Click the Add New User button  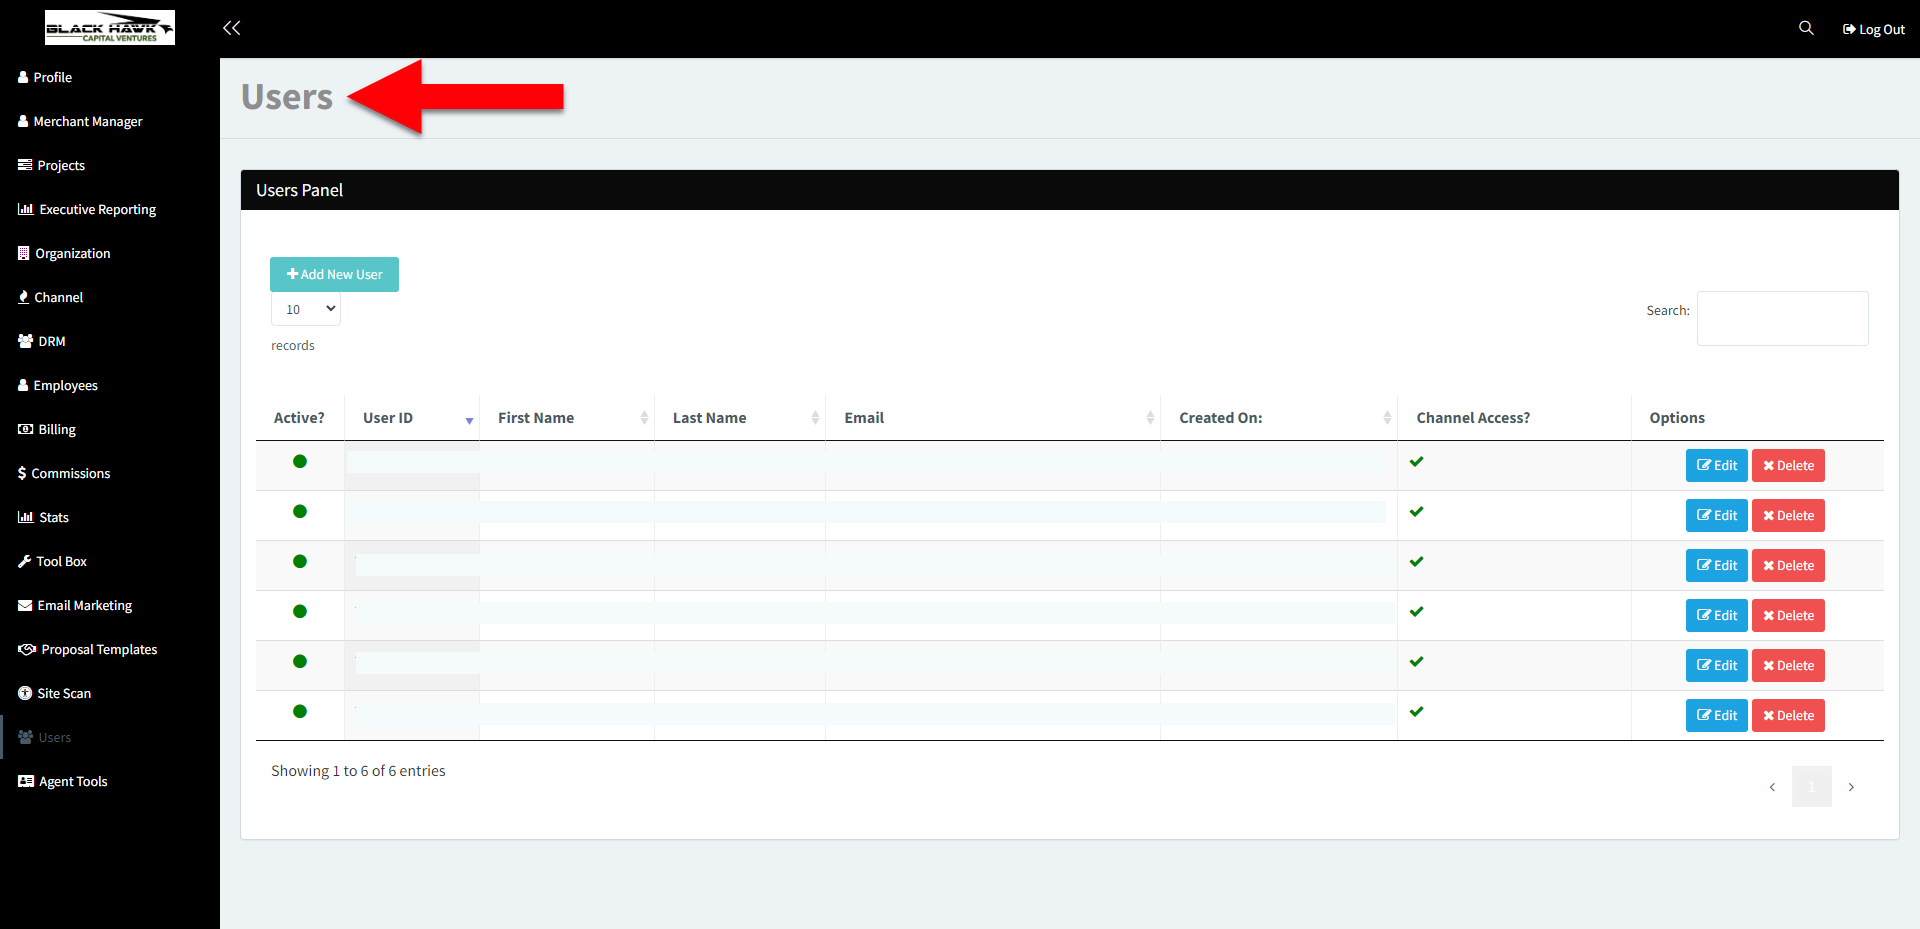(334, 274)
